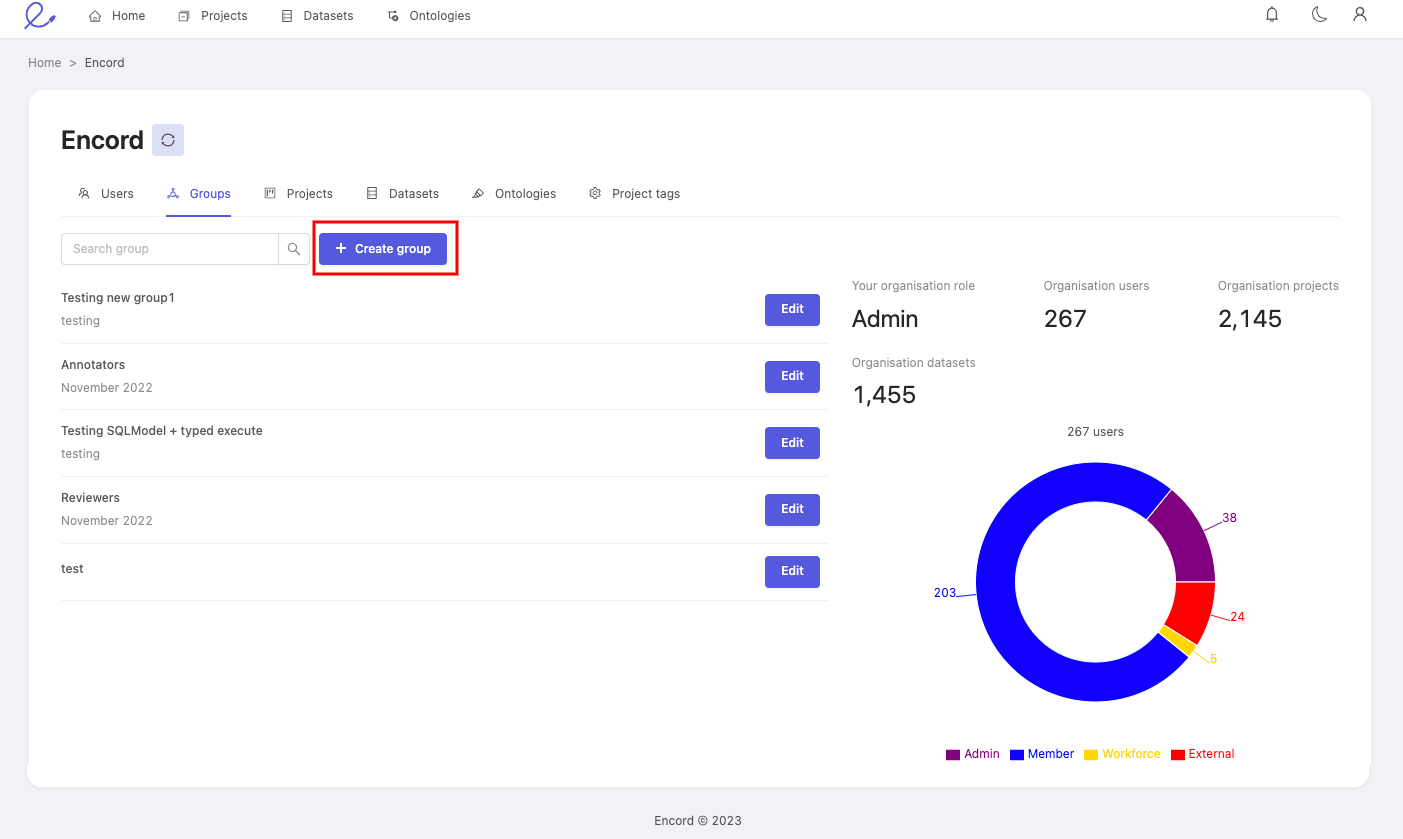Click the search magnifier icon button
Image resolution: width=1403 pixels, height=839 pixels.
[294, 249]
